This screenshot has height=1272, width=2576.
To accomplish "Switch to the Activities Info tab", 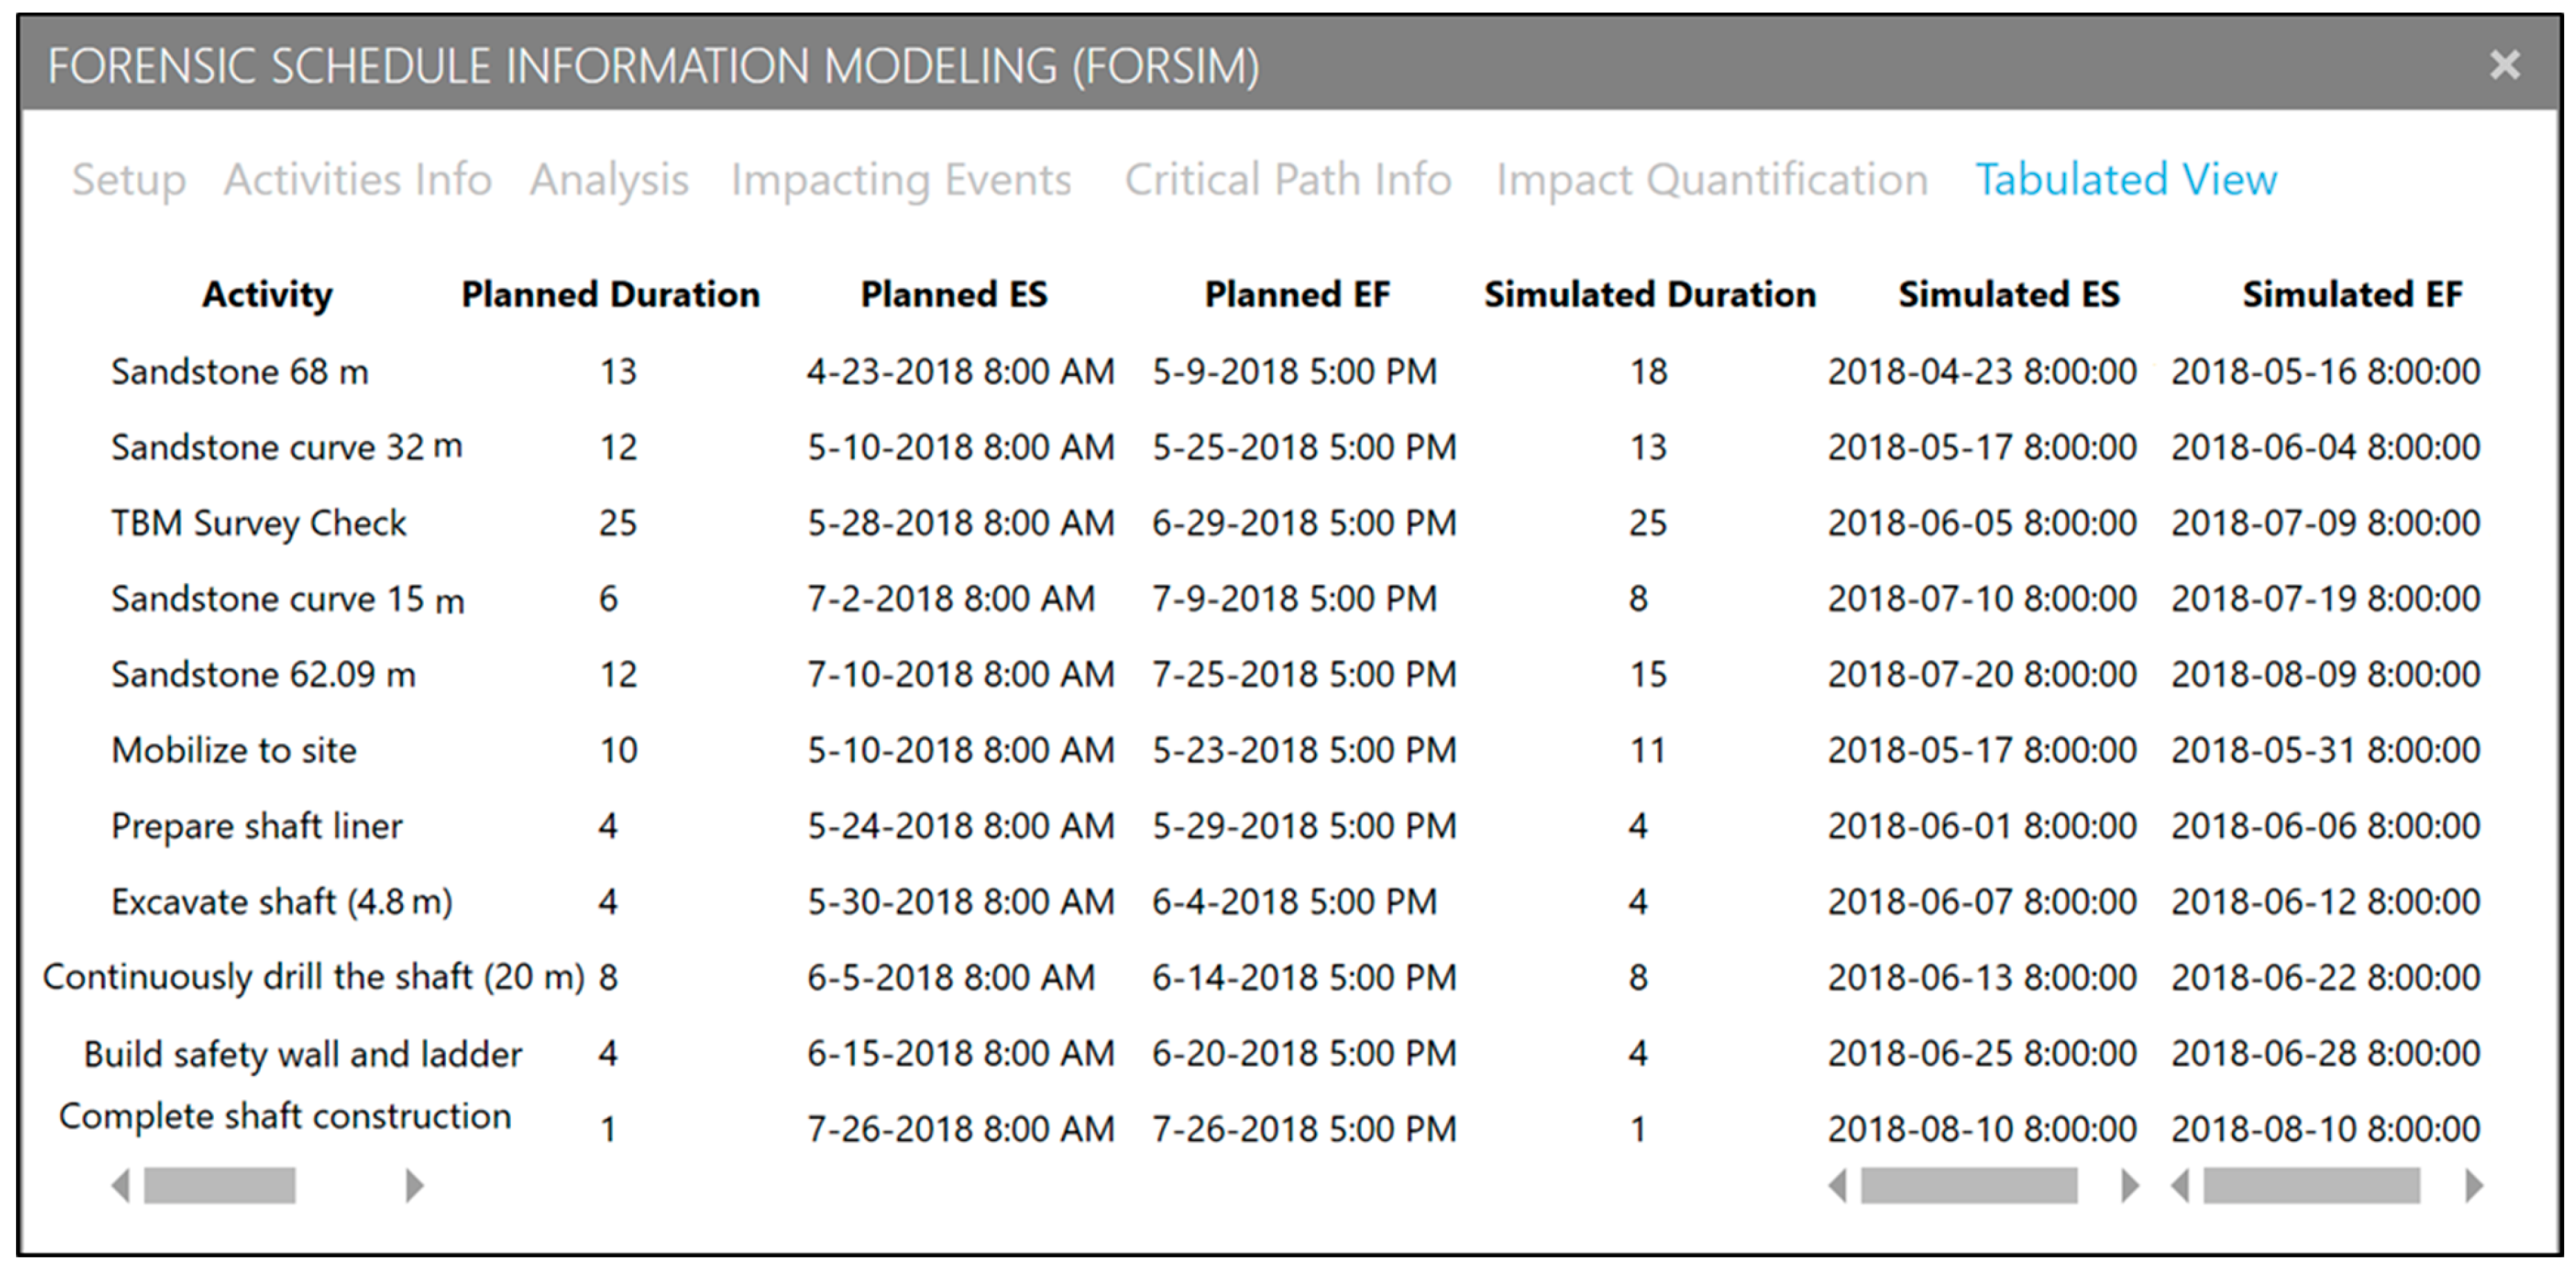I will (357, 180).
